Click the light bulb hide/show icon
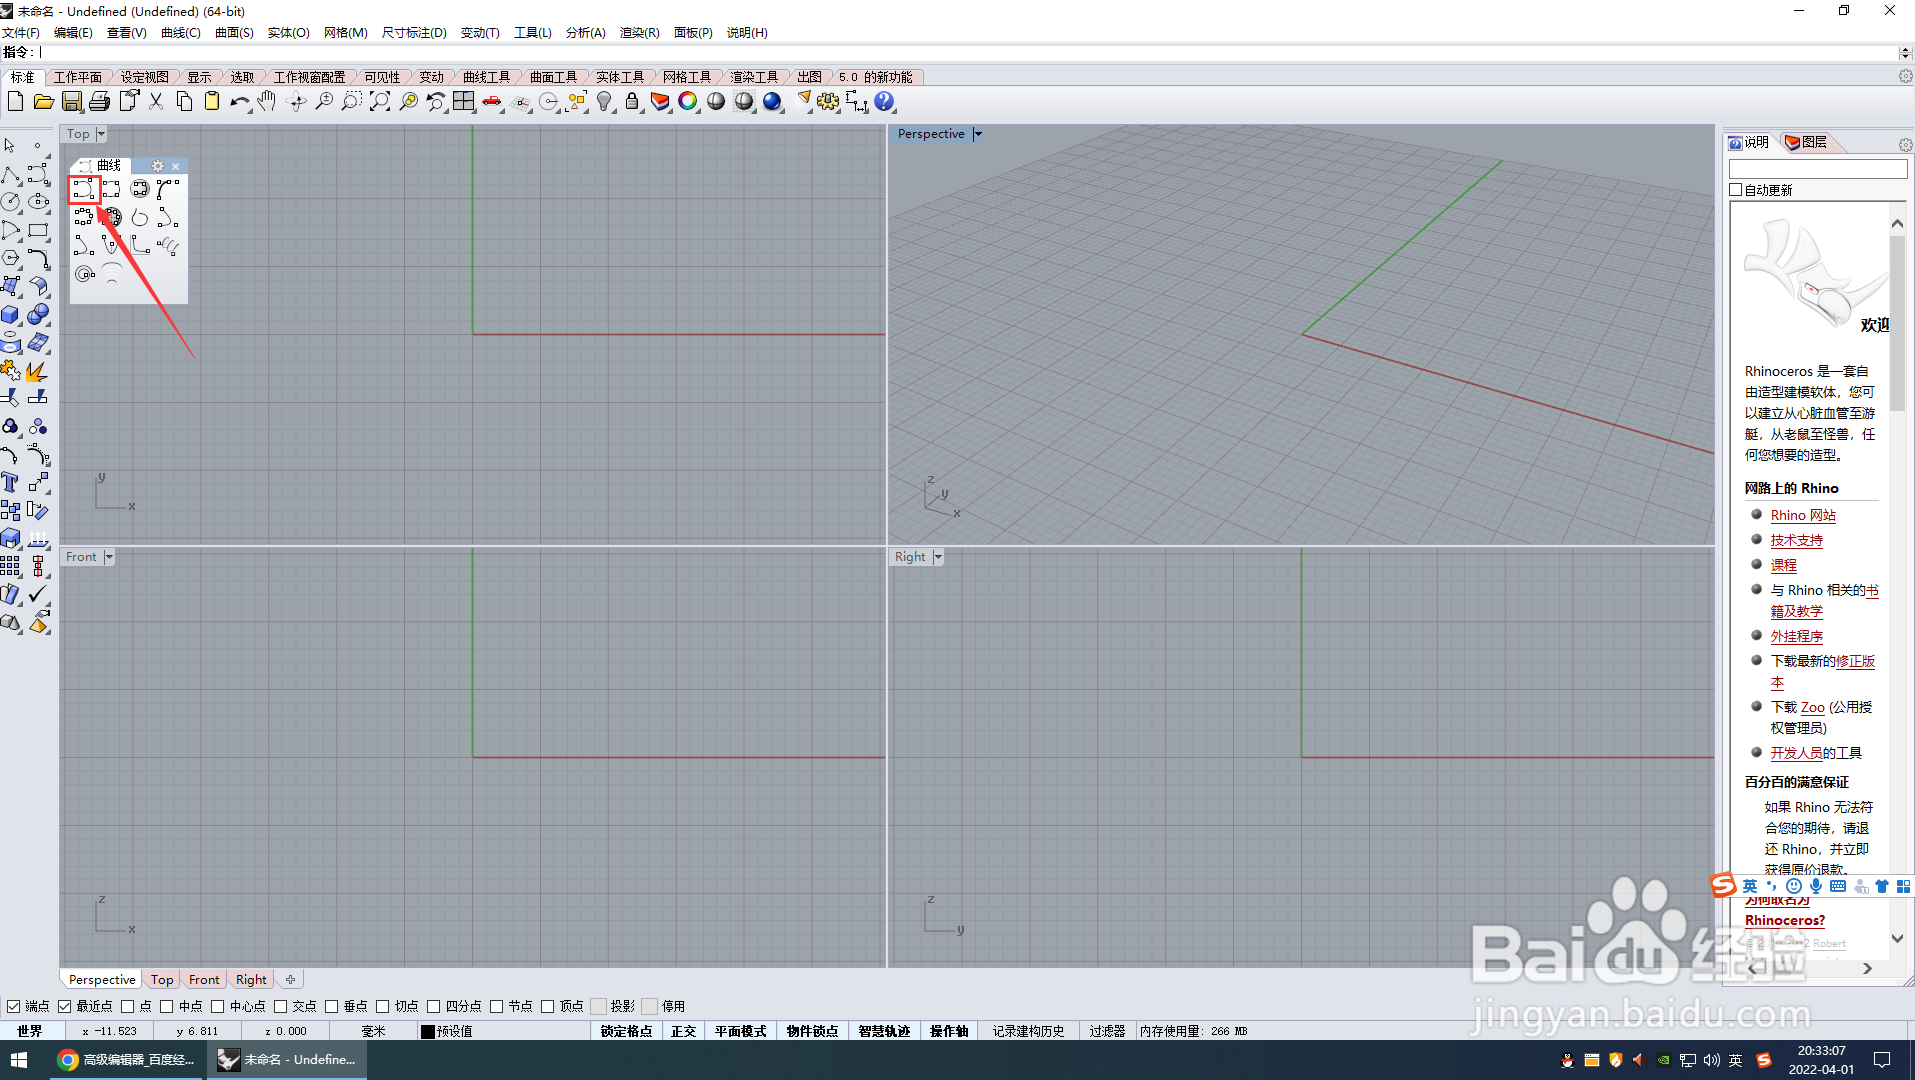The width and height of the screenshot is (1915, 1080). click(x=604, y=101)
